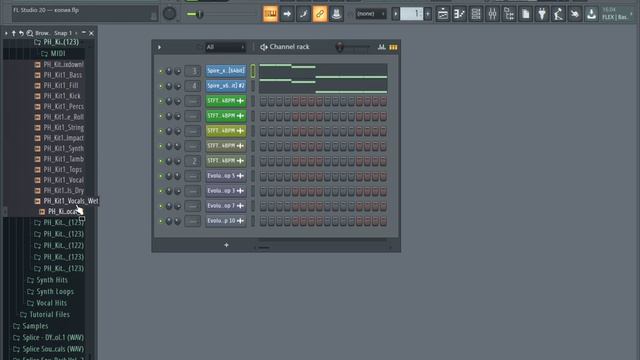
Task: Click the browser search magnifier icon
Action: (x=29, y=33)
